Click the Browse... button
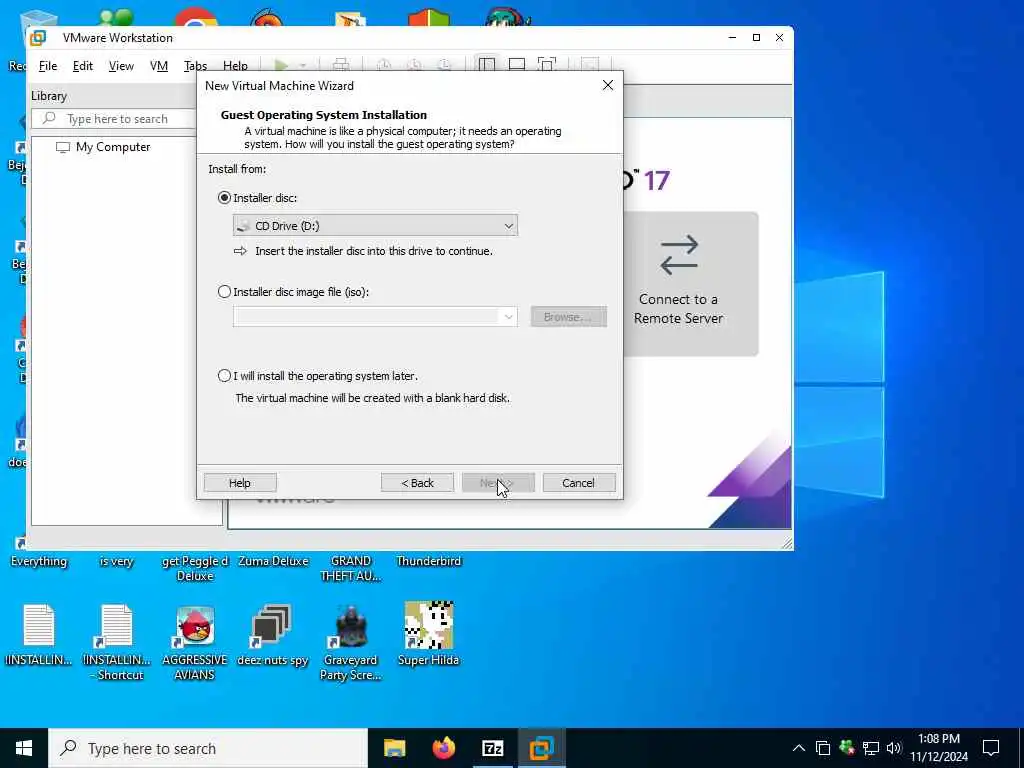The image size is (1024, 768). [x=568, y=317]
